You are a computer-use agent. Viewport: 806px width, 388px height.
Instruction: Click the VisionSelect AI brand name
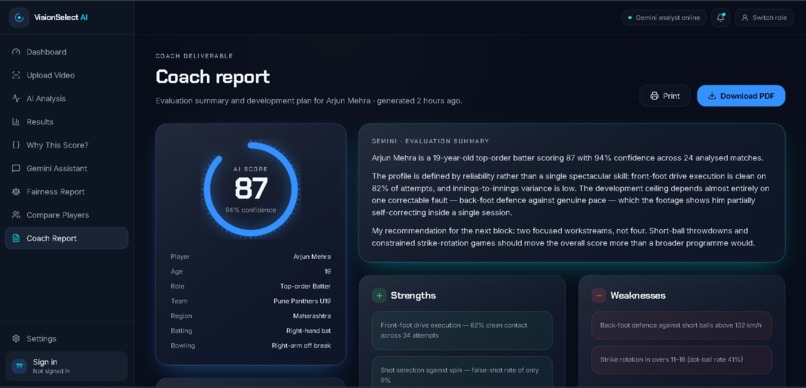(61, 17)
